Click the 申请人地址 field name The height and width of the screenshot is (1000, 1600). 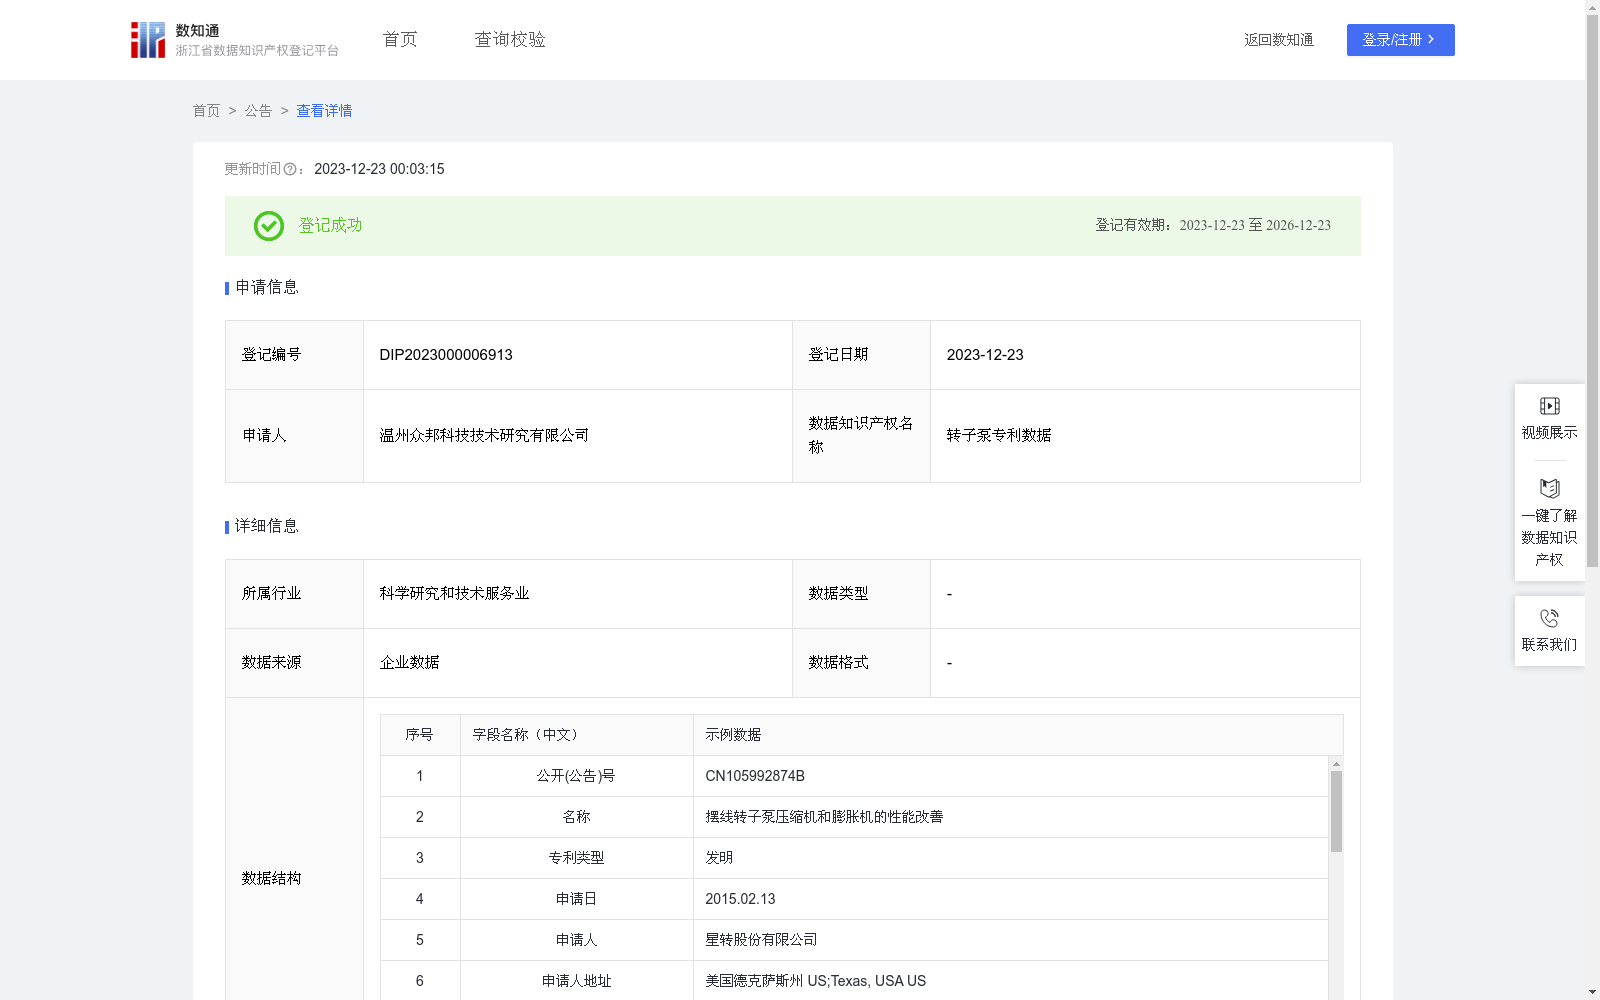(x=576, y=981)
